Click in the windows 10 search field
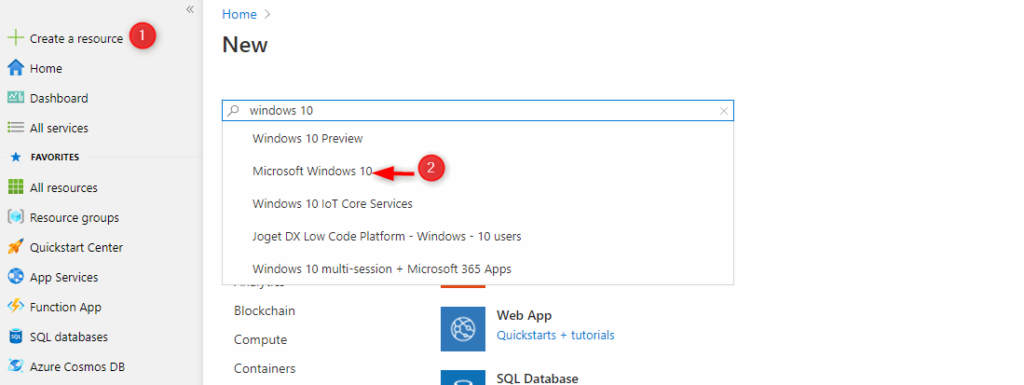Screen dimensions: 1024x385 [478, 111]
